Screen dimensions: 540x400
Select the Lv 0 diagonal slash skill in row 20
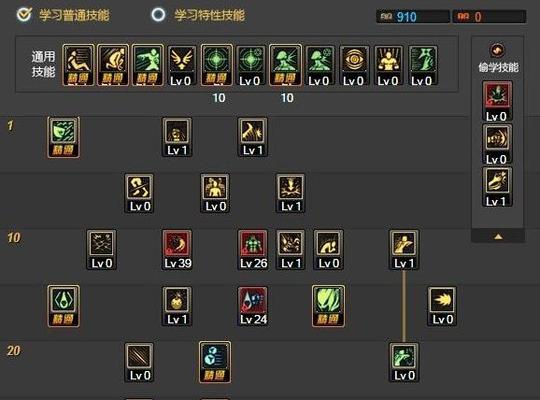139,362
